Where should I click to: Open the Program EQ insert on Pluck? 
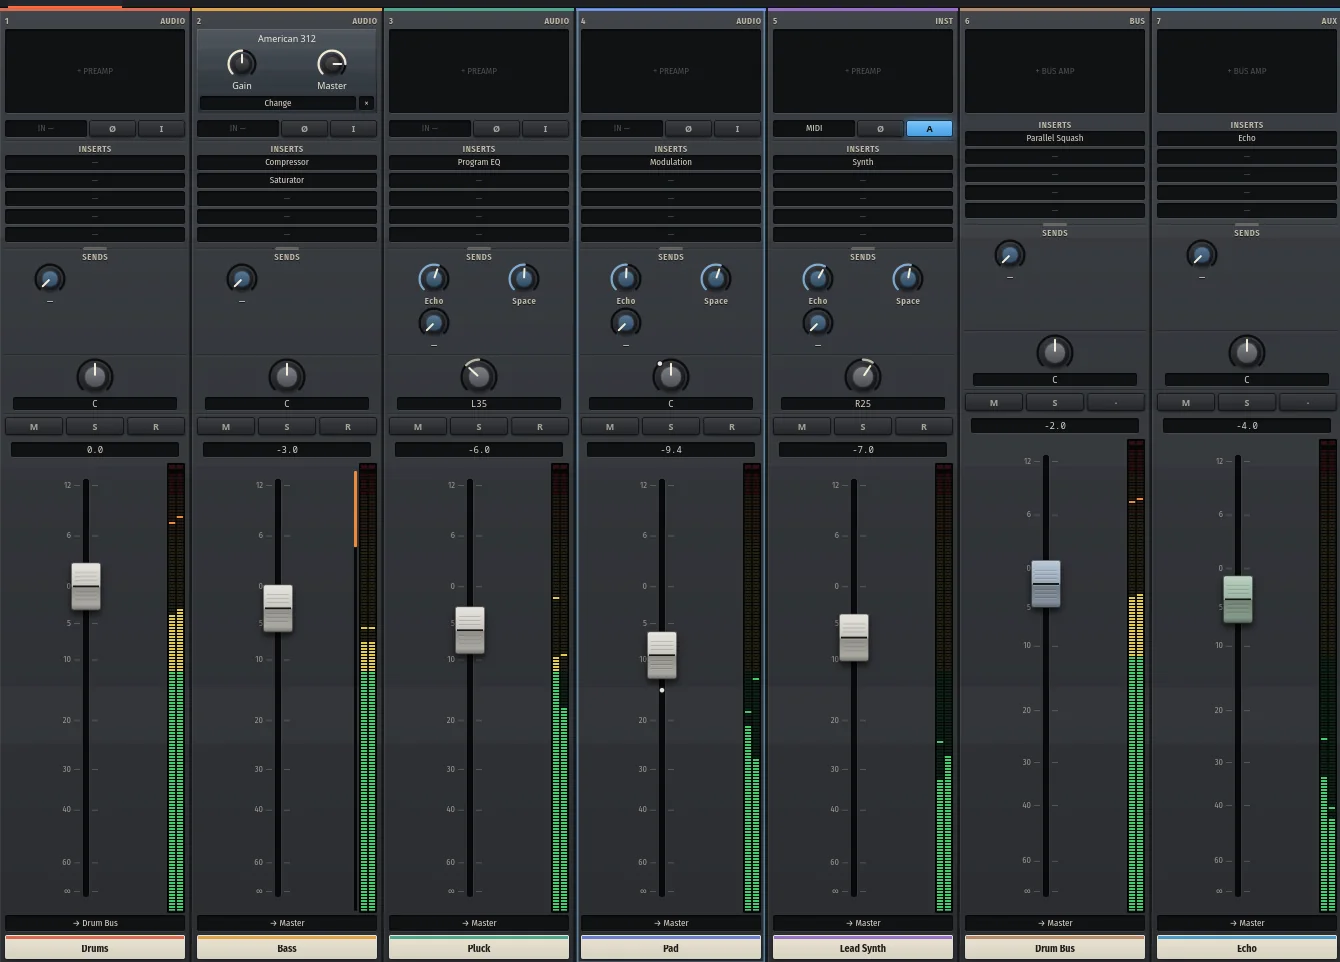[x=479, y=162]
